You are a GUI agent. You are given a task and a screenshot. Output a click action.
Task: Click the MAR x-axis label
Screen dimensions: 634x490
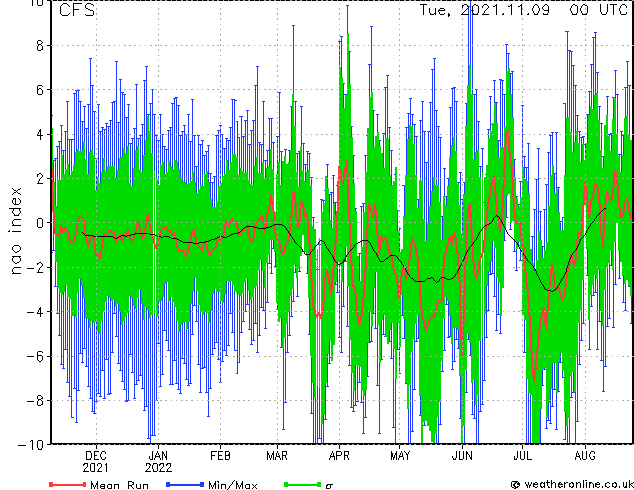click(x=277, y=456)
